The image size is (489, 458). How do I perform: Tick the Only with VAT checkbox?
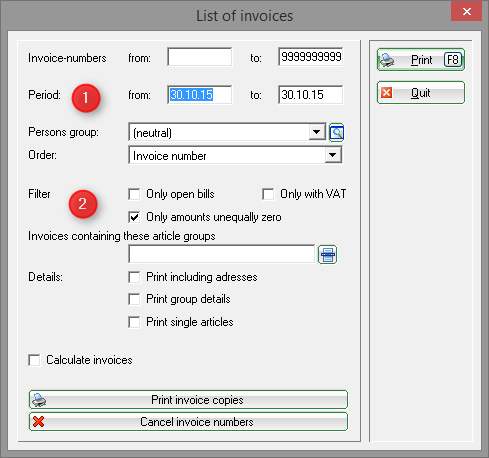pyautogui.click(x=268, y=194)
